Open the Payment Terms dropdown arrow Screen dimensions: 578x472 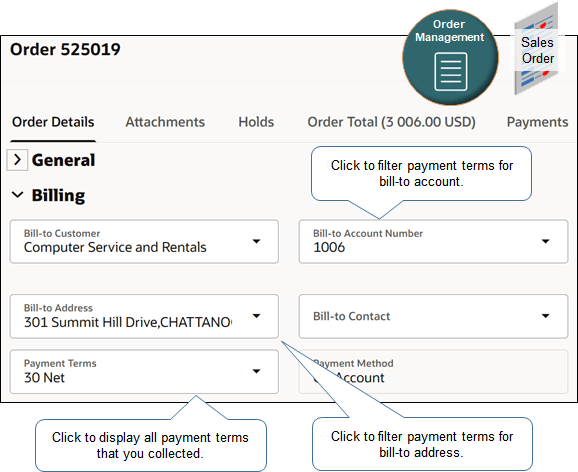point(256,371)
